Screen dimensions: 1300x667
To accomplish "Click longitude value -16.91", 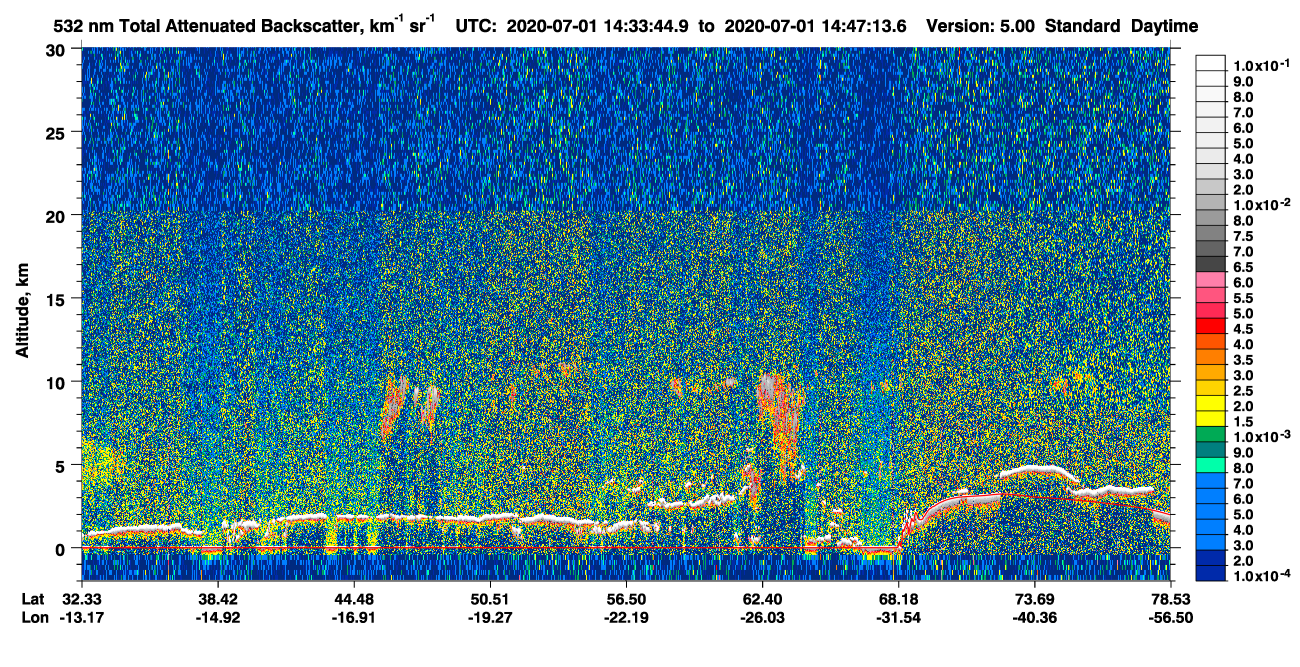I will [352, 617].
